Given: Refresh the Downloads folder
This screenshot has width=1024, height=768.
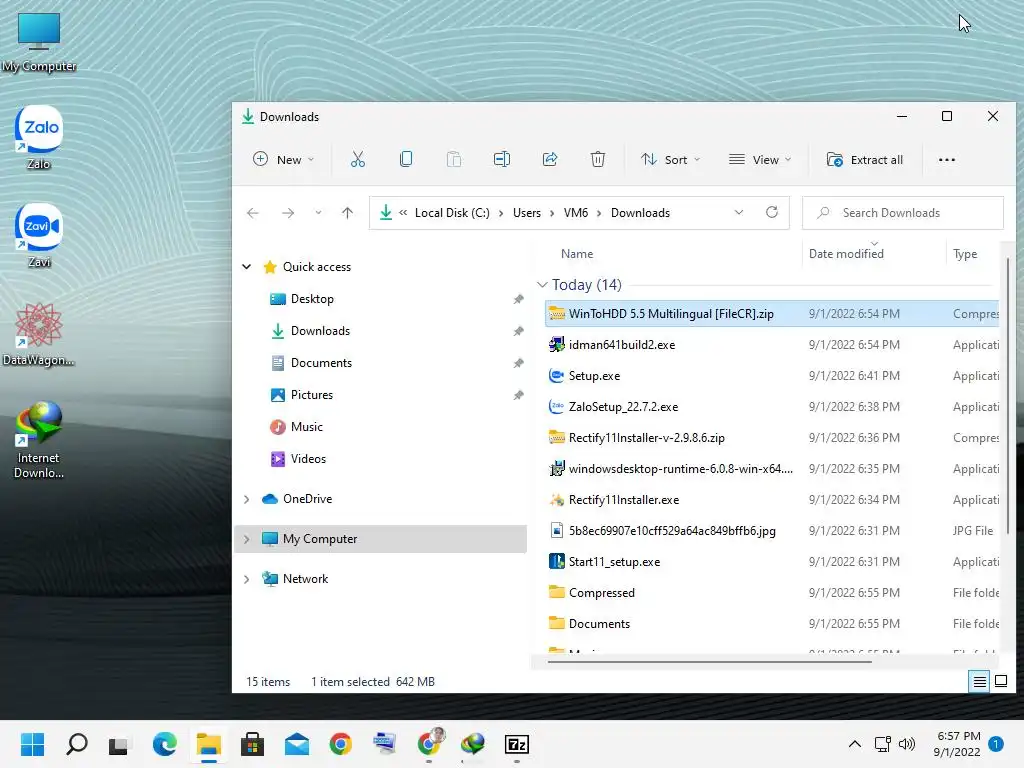Looking at the screenshot, I should (772, 212).
